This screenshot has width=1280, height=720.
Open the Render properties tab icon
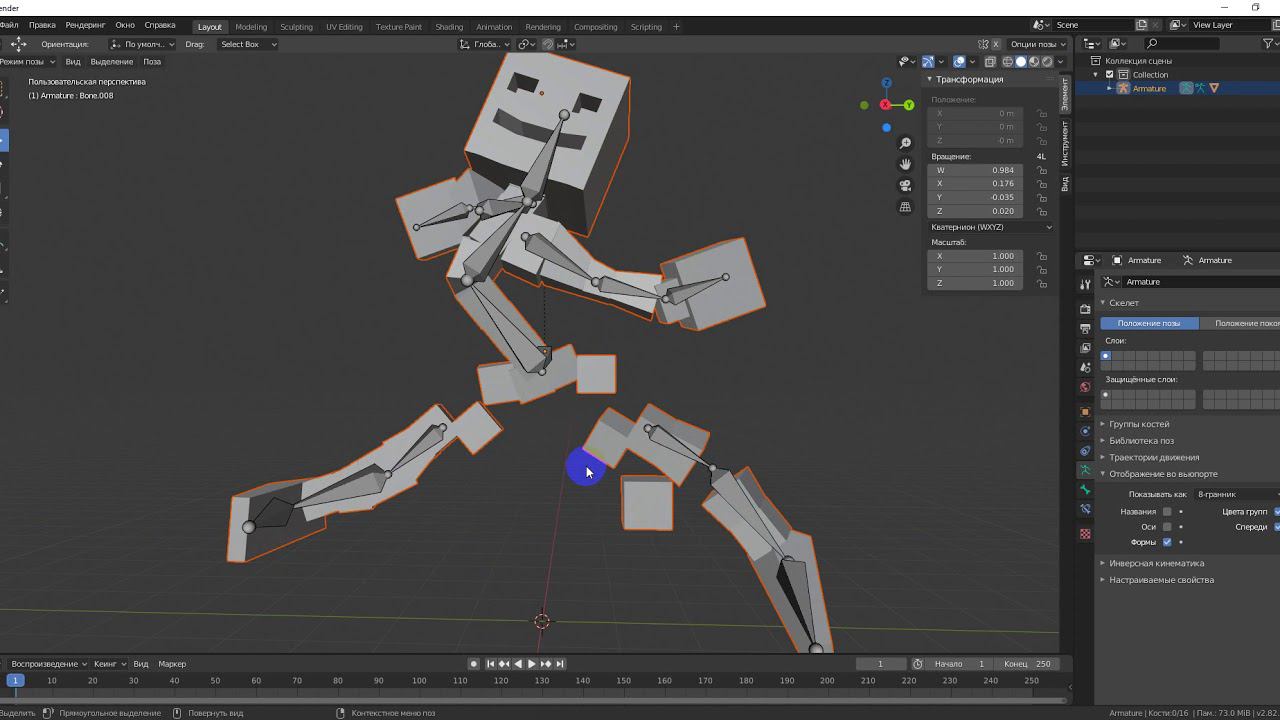(x=1085, y=309)
